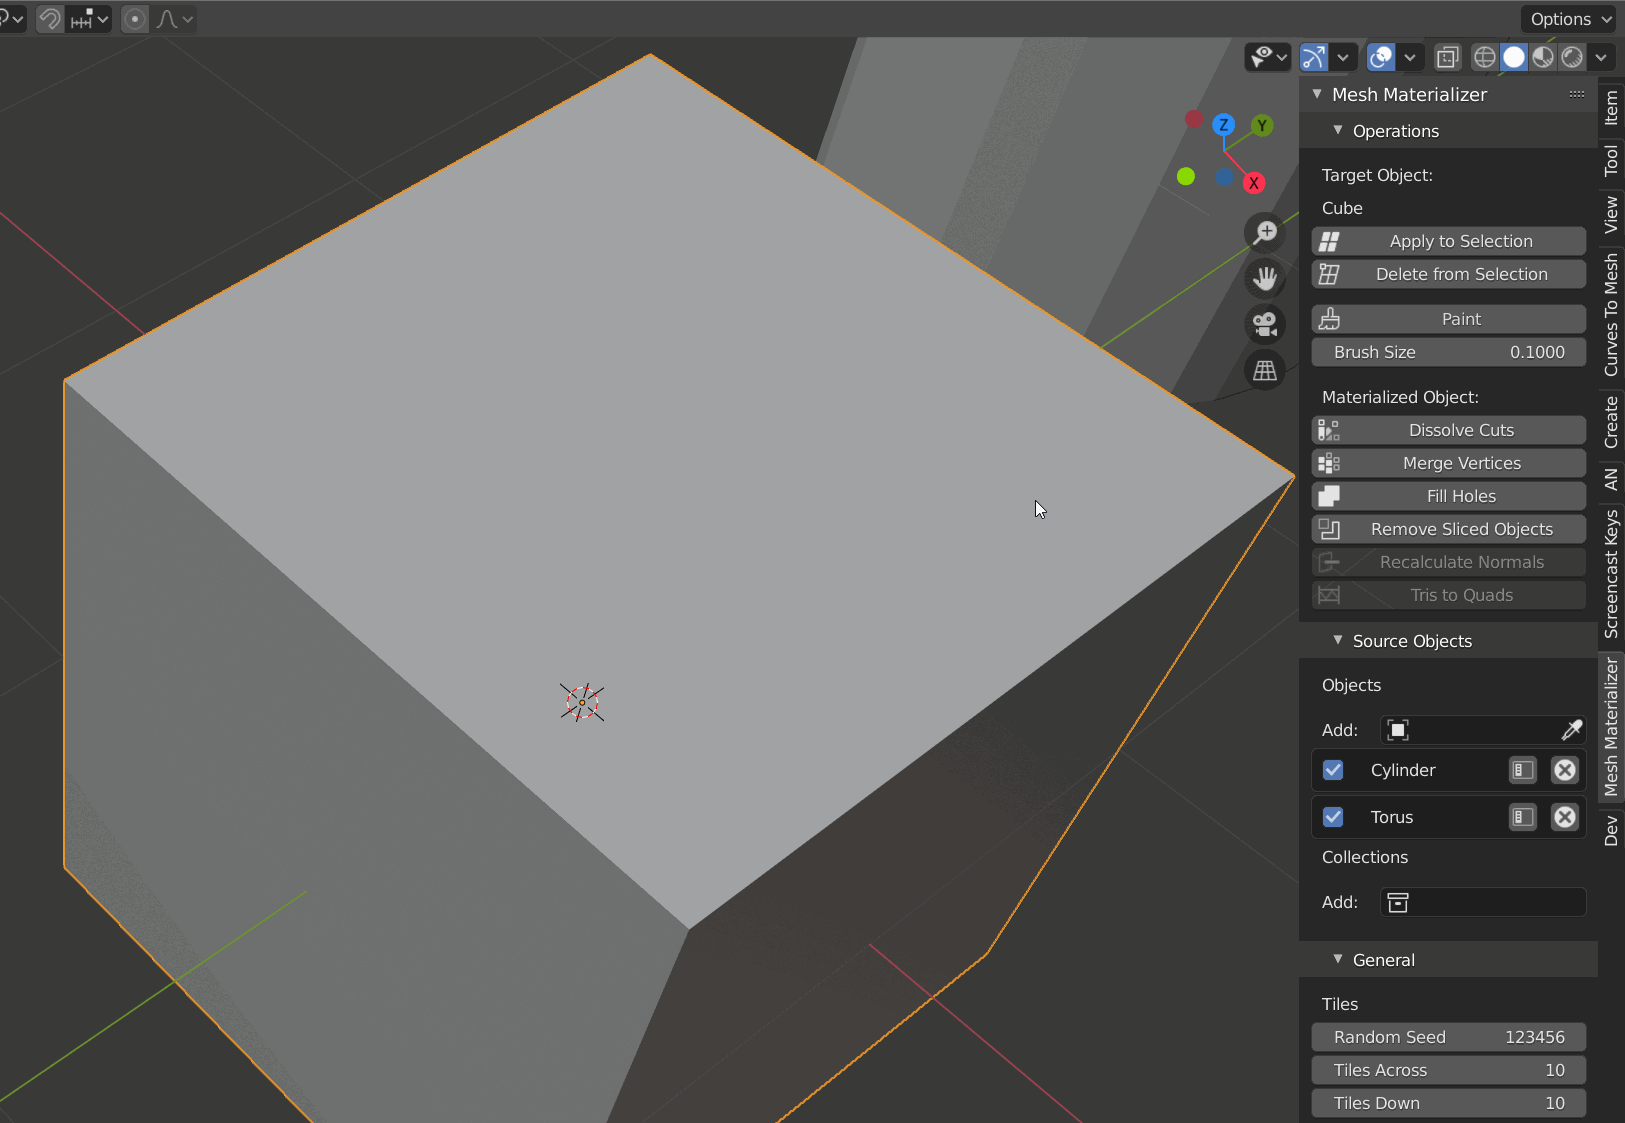Click the zoom magnifier viewport icon
Screen dimensions: 1625x1123
pyautogui.click(x=1265, y=232)
